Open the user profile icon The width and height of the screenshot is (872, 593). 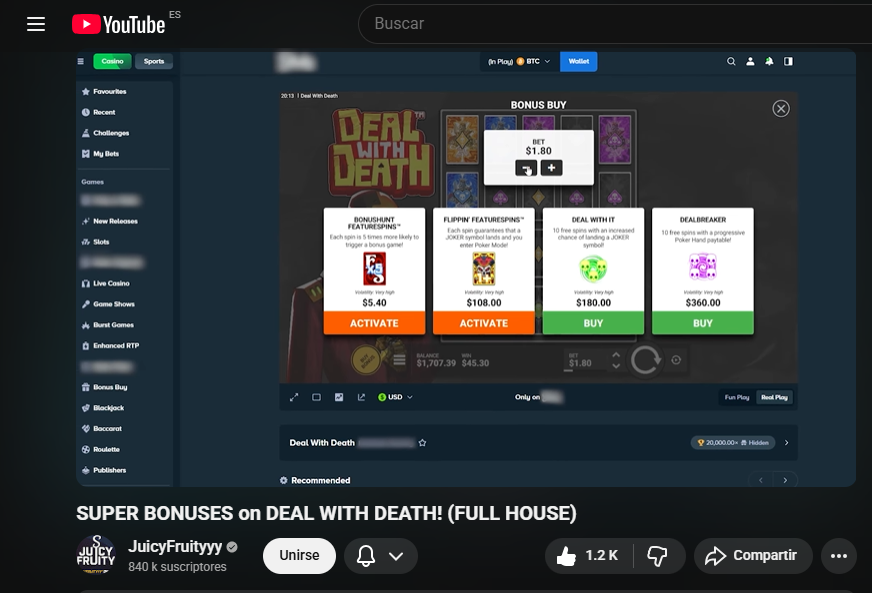(750, 61)
